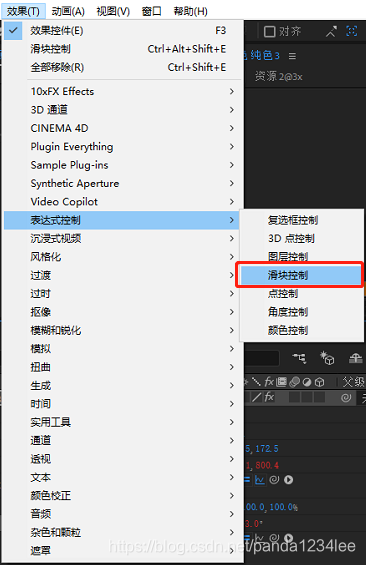Open the 过时 effects submenu
Viewport: 366px width, 565px height.
[x=122, y=294]
